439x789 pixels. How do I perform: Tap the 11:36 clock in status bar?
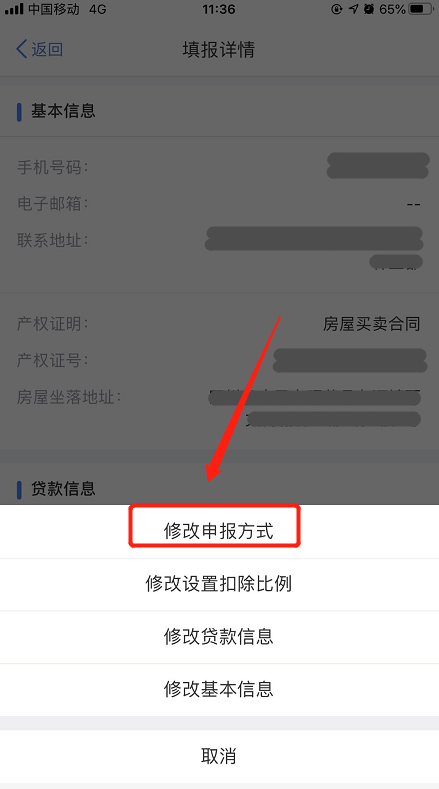click(x=218, y=9)
